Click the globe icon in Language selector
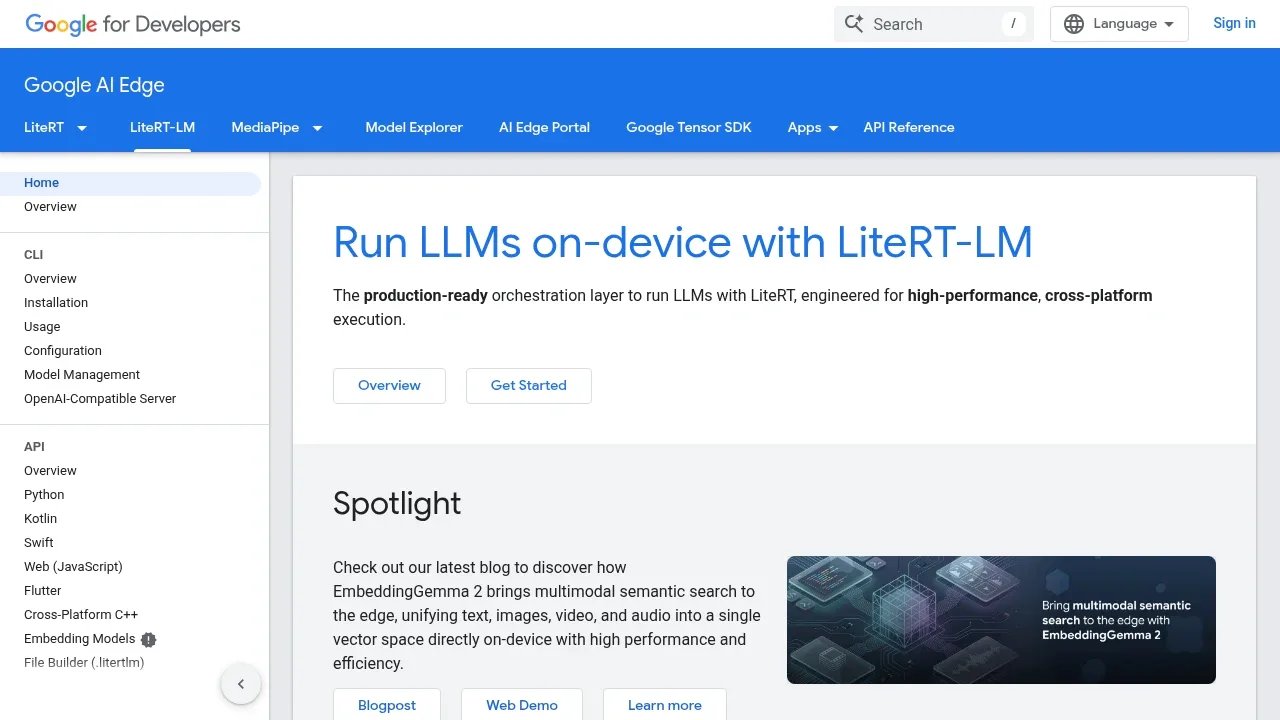This screenshot has height=720, width=1280. tap(1074, 24)
